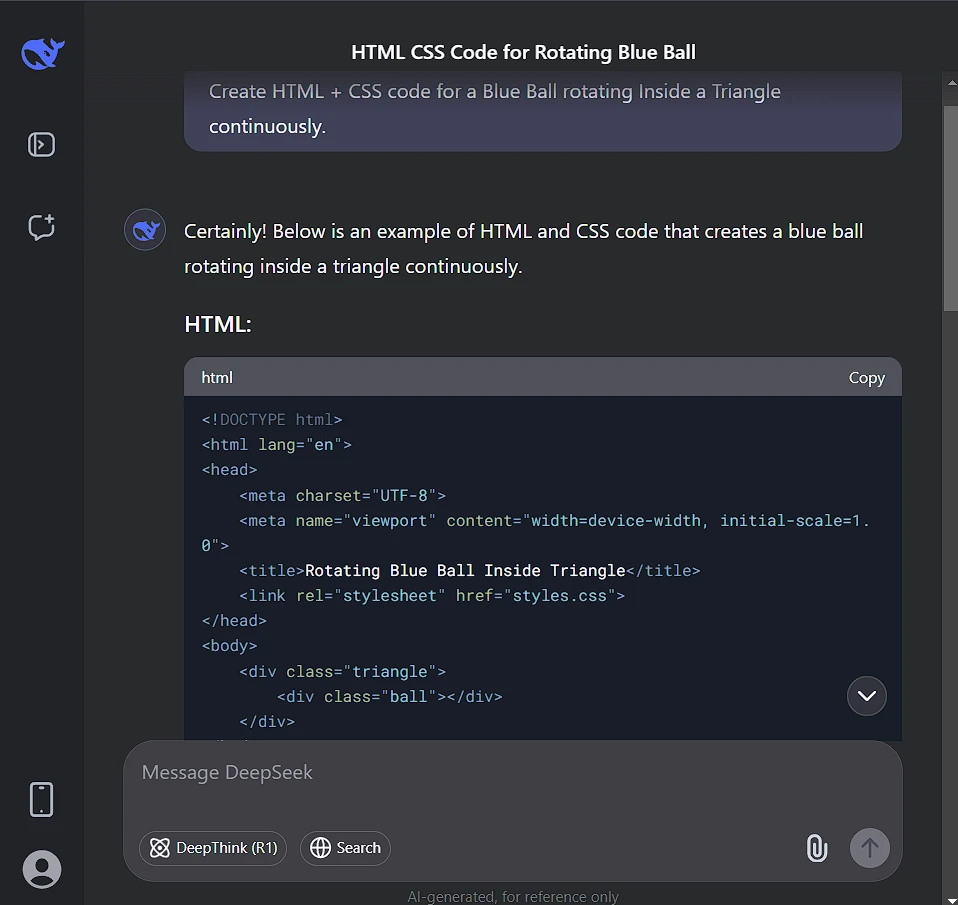The image size is (958, 905).
Task: Click the 'html' language label of code block
Action: tap(217, 378)
